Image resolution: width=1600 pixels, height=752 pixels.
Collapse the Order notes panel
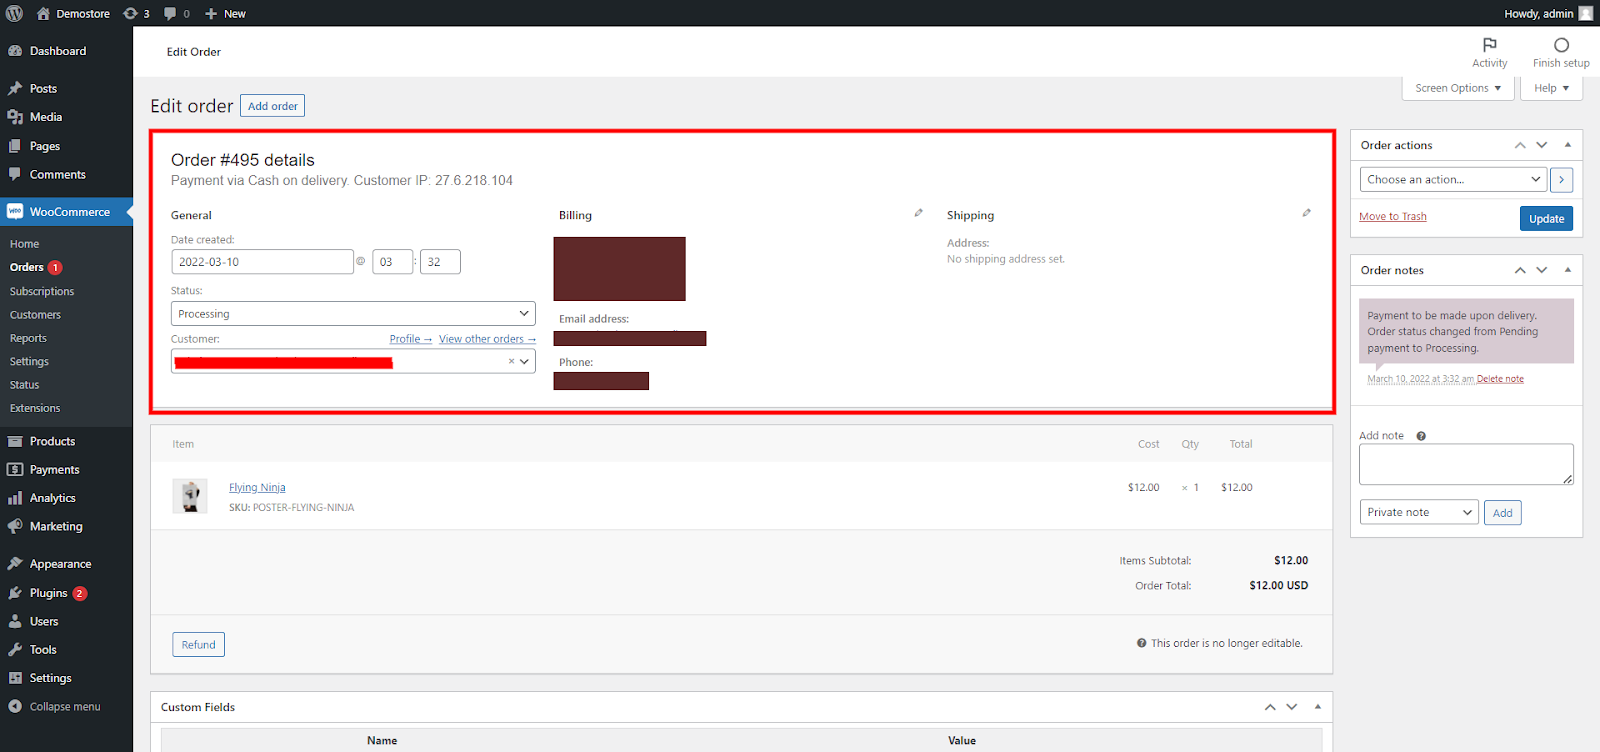[1567, 270]
